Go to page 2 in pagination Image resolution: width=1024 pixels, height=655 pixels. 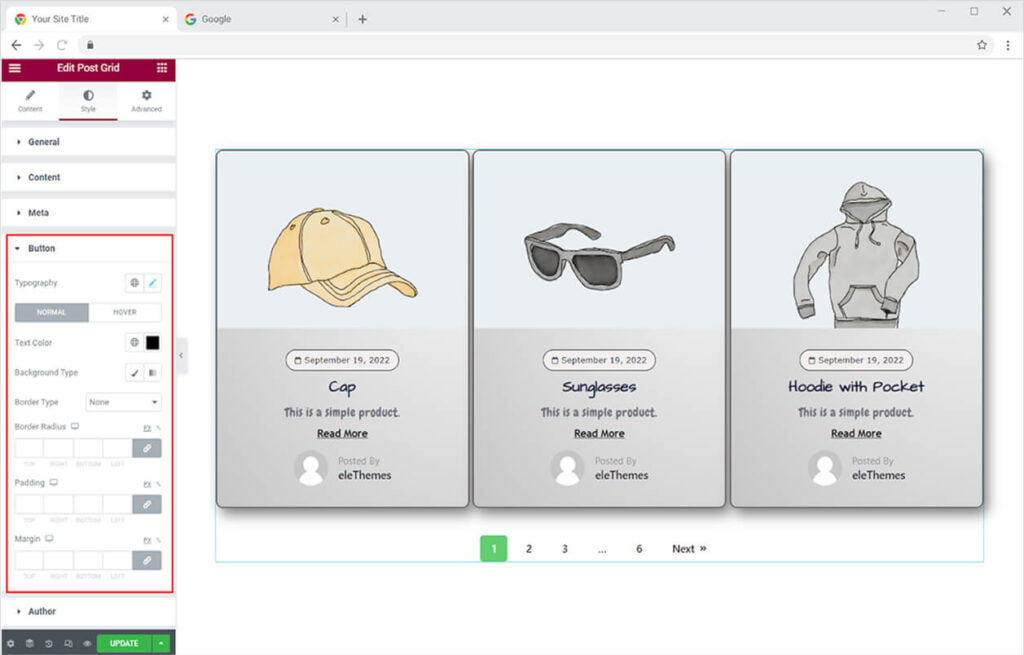coord(529,549)
